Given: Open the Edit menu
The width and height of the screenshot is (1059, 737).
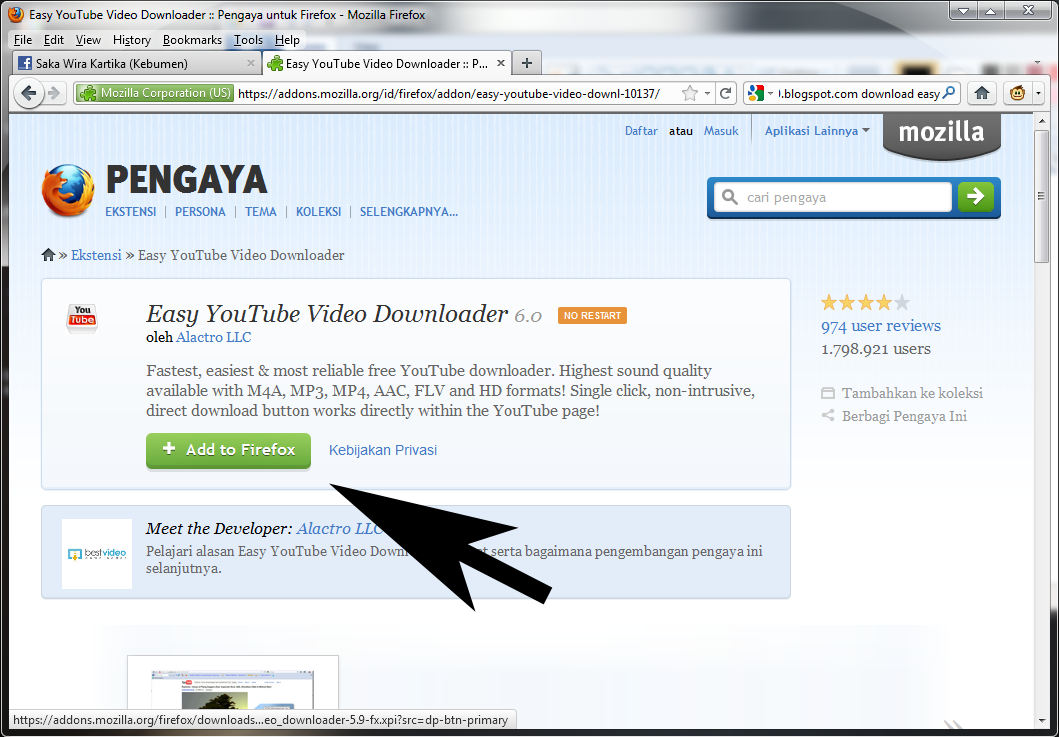Looking at the screenshot, I should click(54, 40).
